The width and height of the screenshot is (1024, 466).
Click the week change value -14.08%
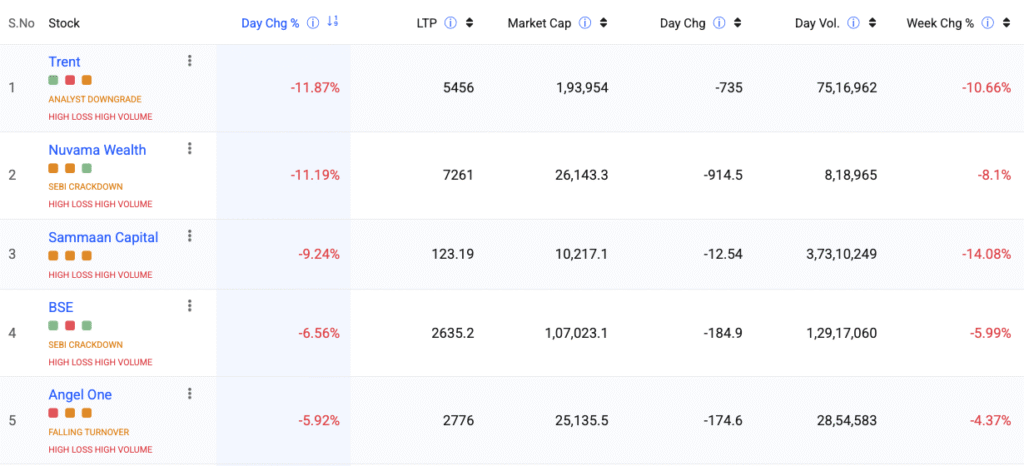(x=987, y=254)
